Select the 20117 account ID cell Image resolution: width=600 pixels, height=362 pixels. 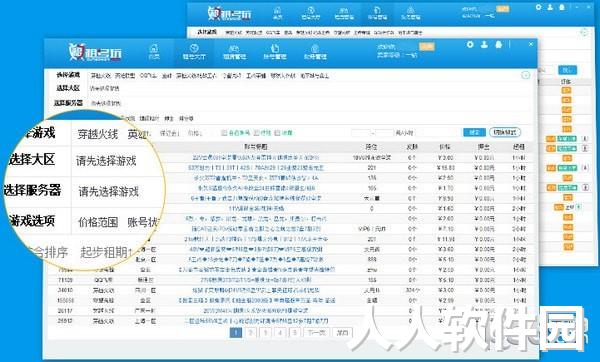coord(65,311)
